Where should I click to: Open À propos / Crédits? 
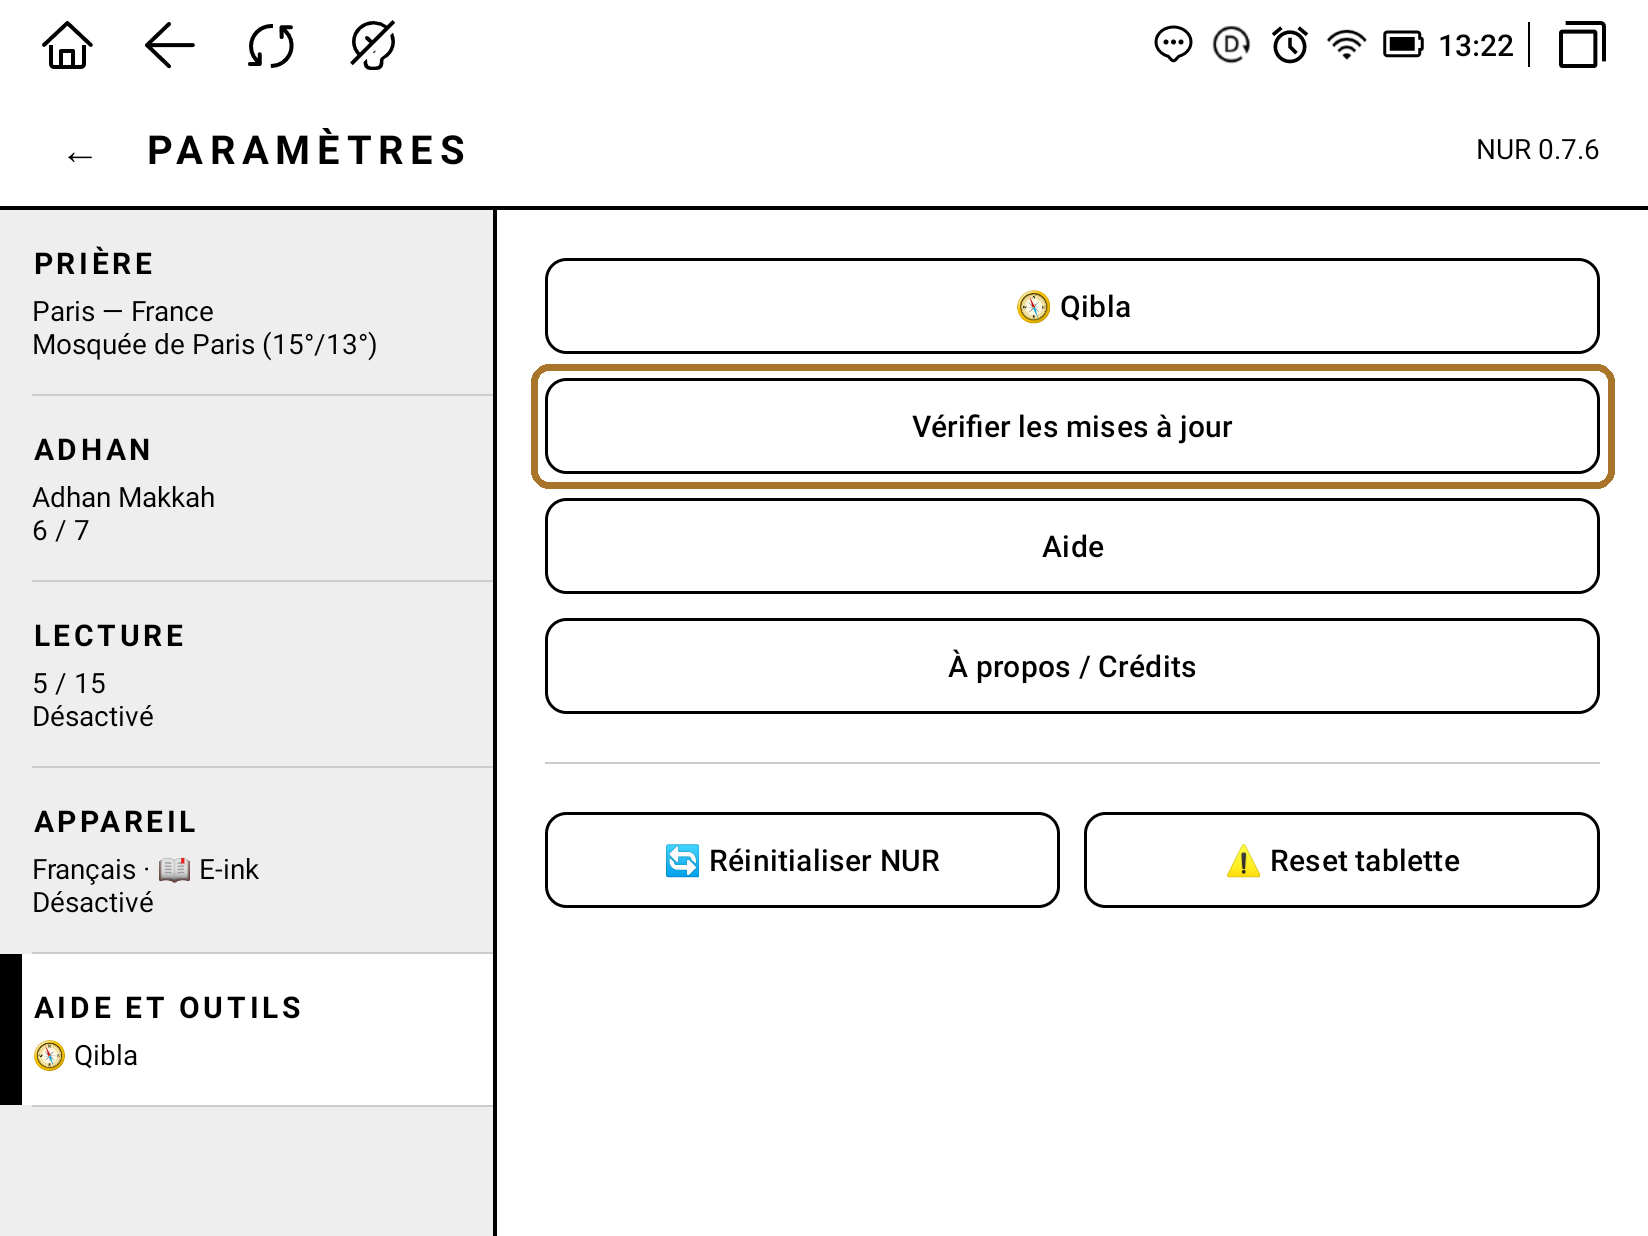click(1072, 666)
